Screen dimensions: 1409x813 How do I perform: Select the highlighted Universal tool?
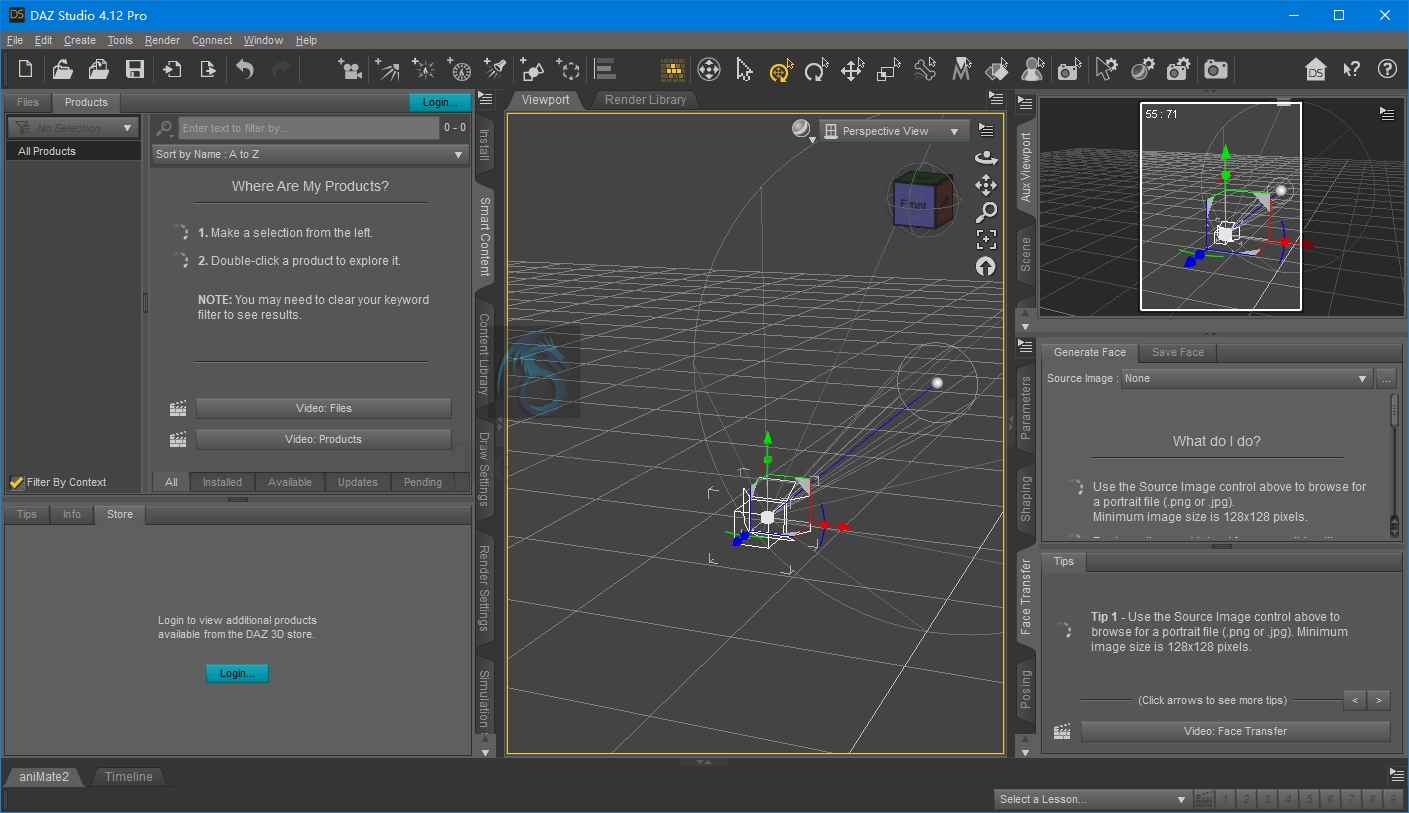(x=780, y=69)
